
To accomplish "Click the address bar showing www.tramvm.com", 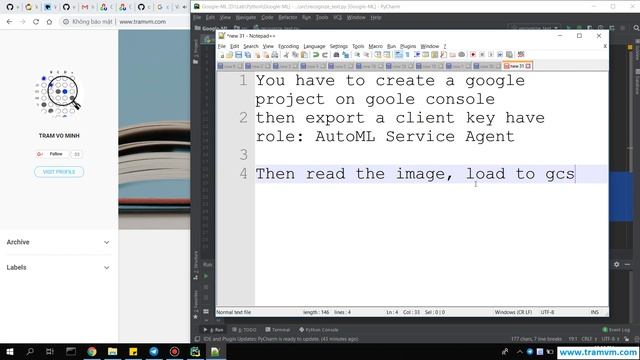I will (142, 22).
